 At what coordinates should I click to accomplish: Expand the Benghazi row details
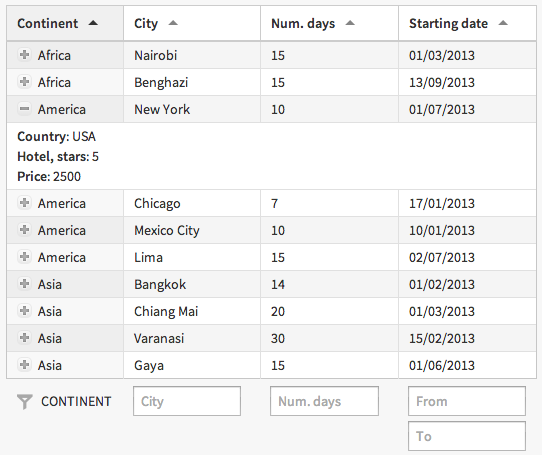click(x=24, y=82)
